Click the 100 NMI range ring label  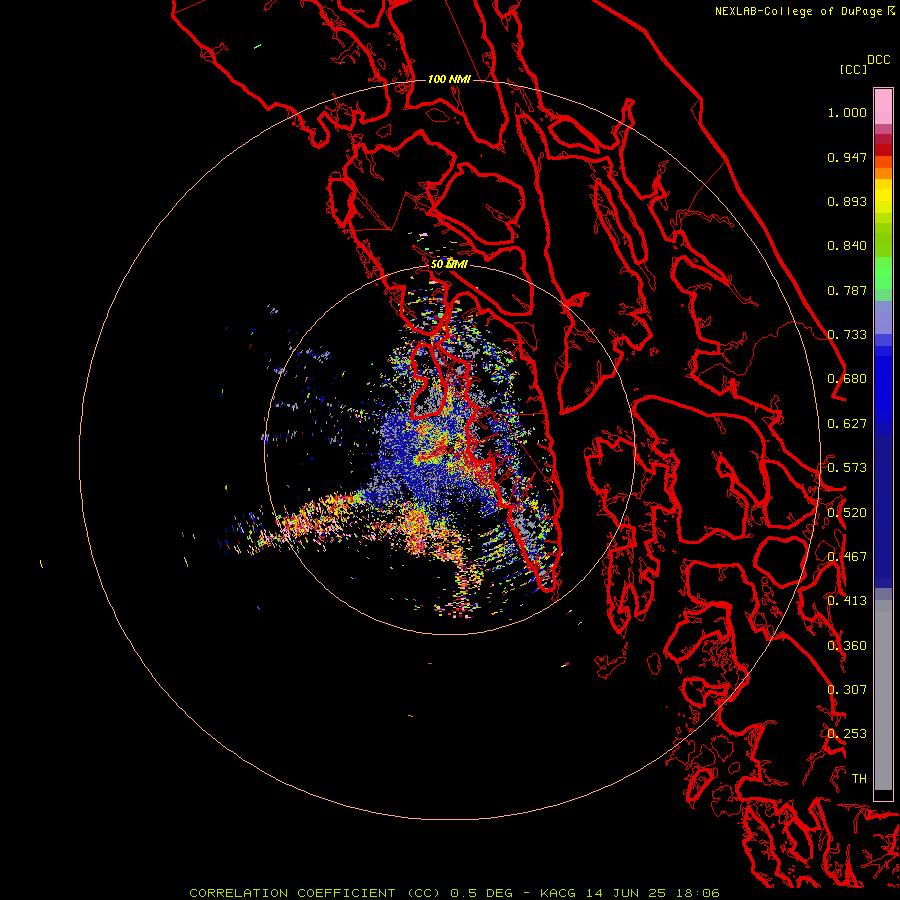click(x=449, y=79)
